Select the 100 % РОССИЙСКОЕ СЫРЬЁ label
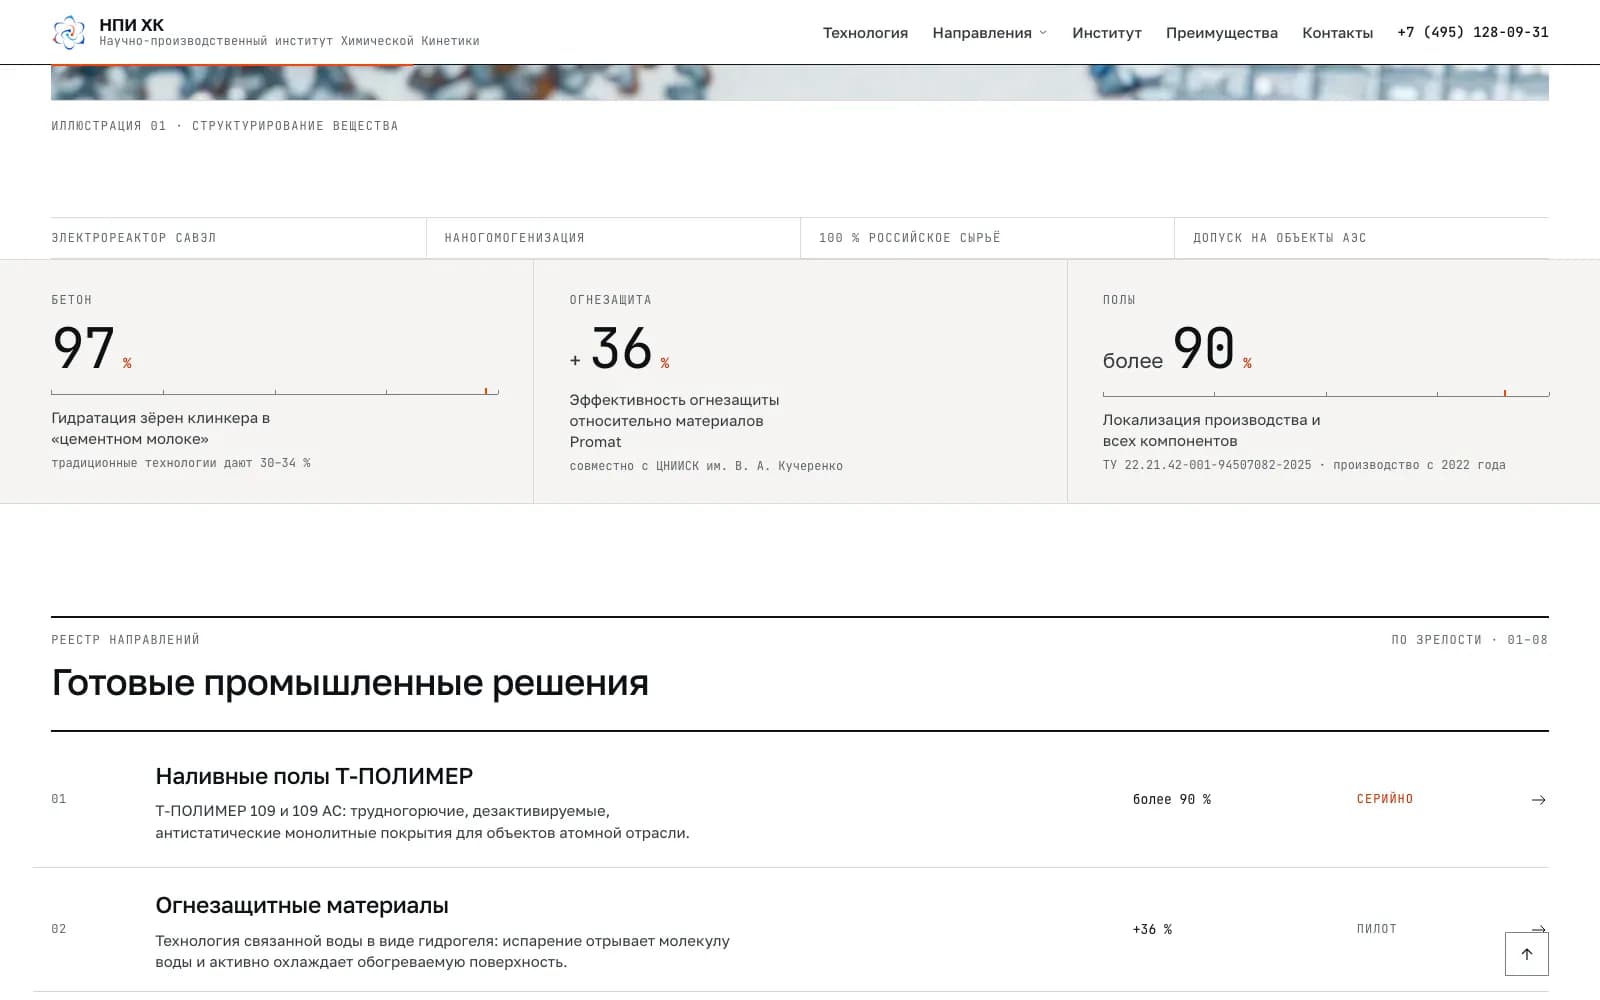1600x1000 pixels. coord(909,238)
